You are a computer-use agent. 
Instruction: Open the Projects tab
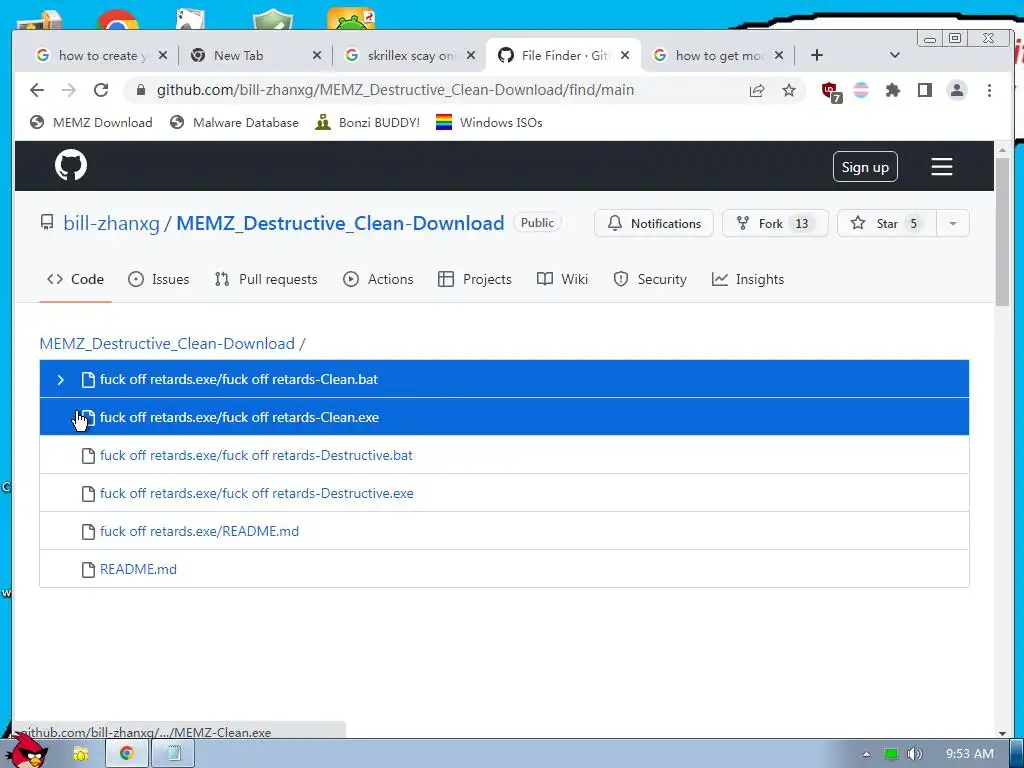coord(475,280)
